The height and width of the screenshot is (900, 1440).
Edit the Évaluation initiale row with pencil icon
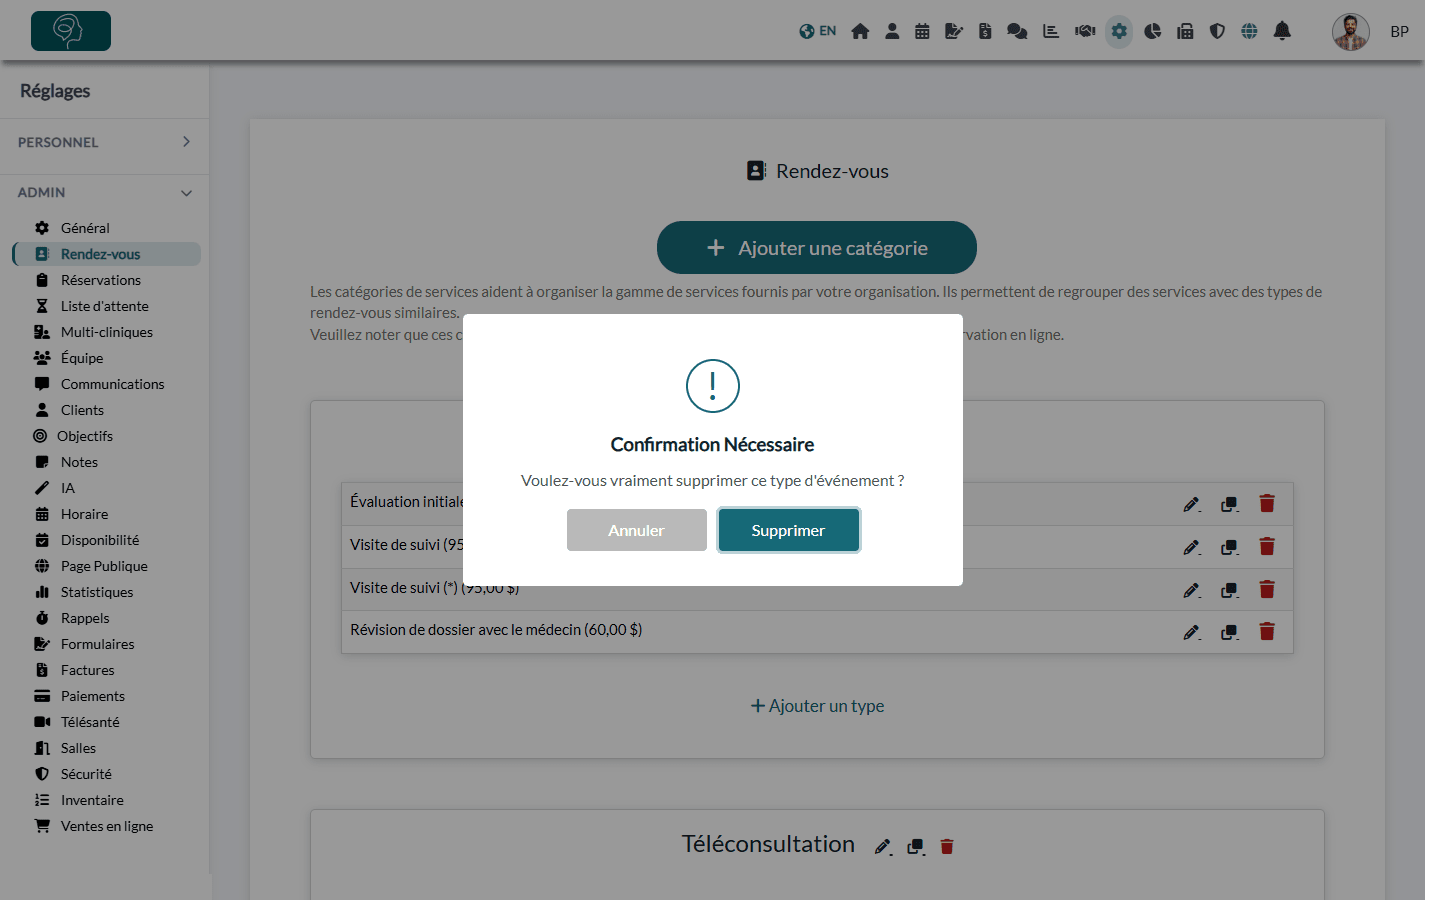(1191, 504)
